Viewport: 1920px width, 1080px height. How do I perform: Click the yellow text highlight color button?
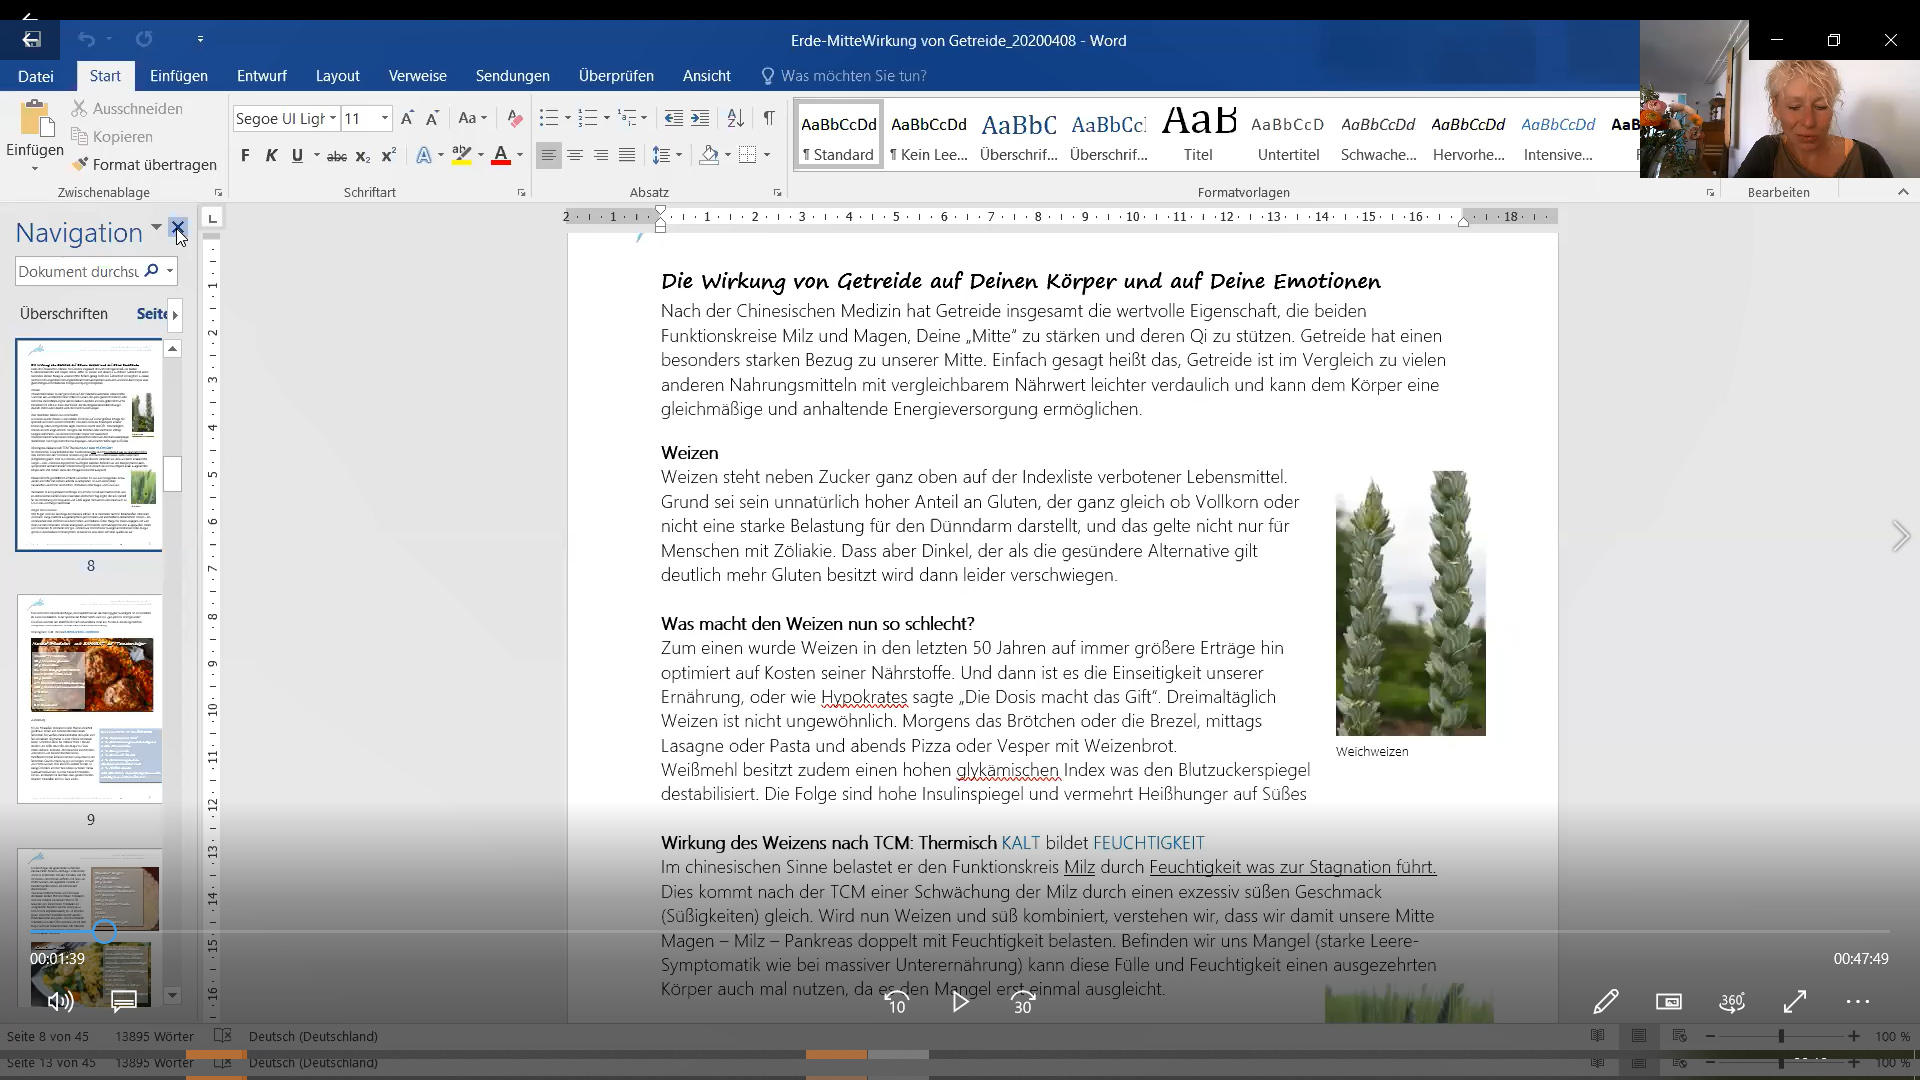(461, 155)
